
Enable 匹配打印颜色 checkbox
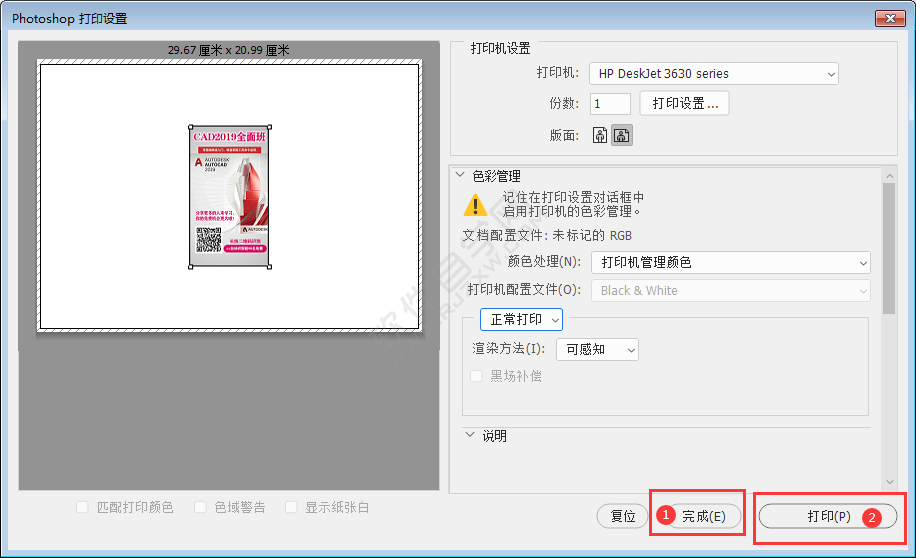click(82, 507)
